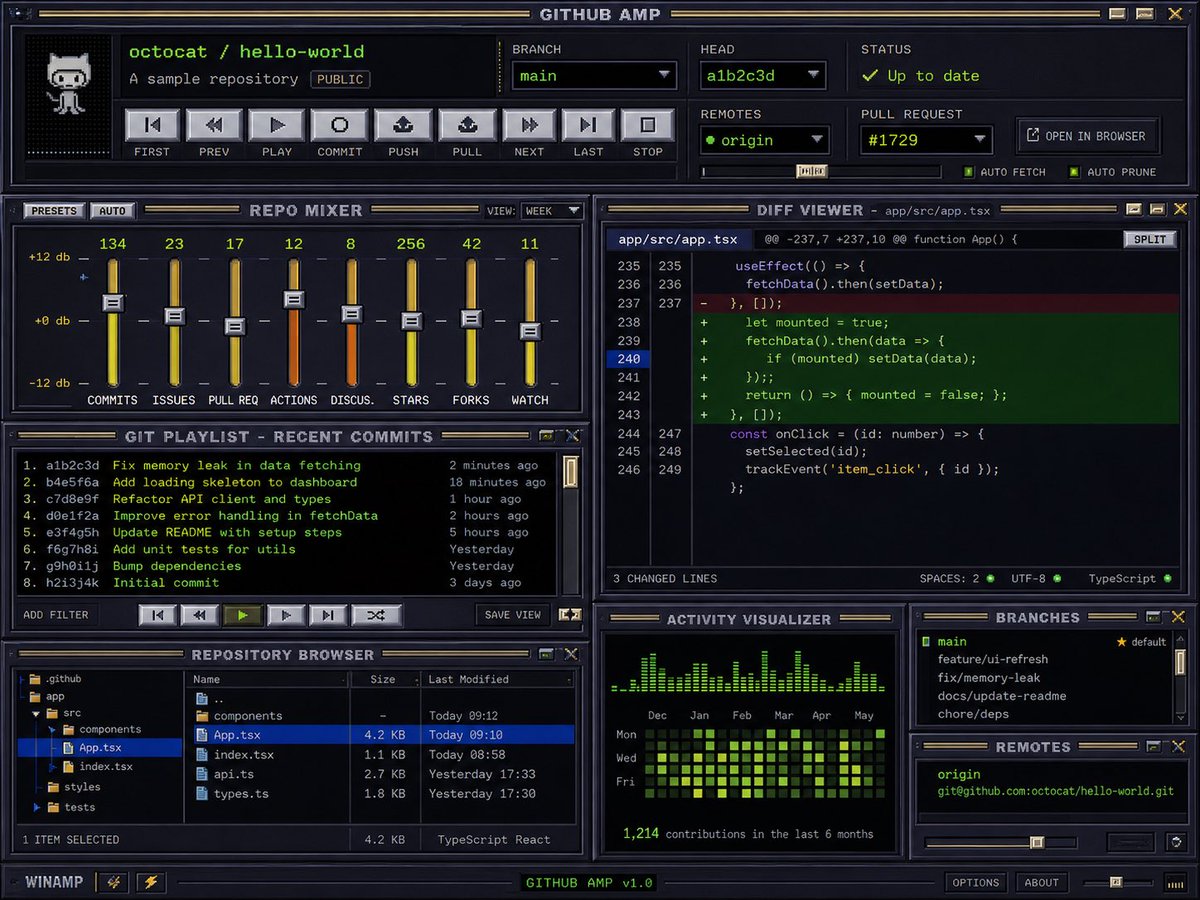Click the OPTIONS button in bottom bar
The height and width of the screenshot is (900, 1200).
(976, 882)
